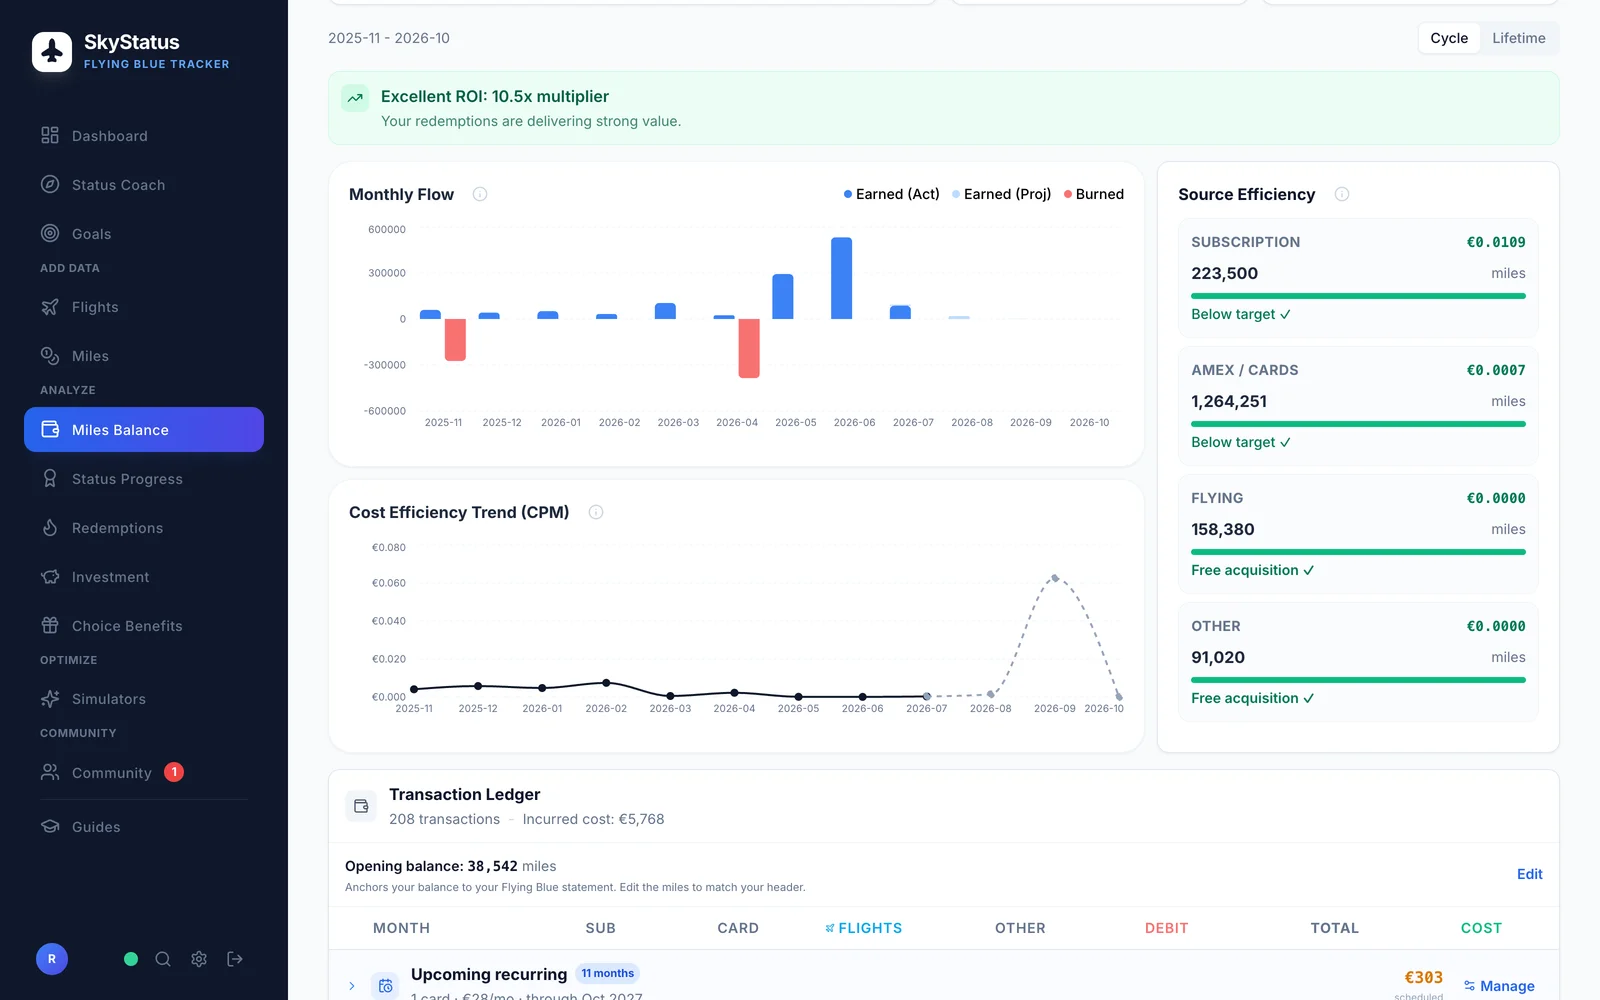Click the 223,500 subscription miles value
The width and height of the screenshot is (1600, 1000).
[x=1225, y=273]
